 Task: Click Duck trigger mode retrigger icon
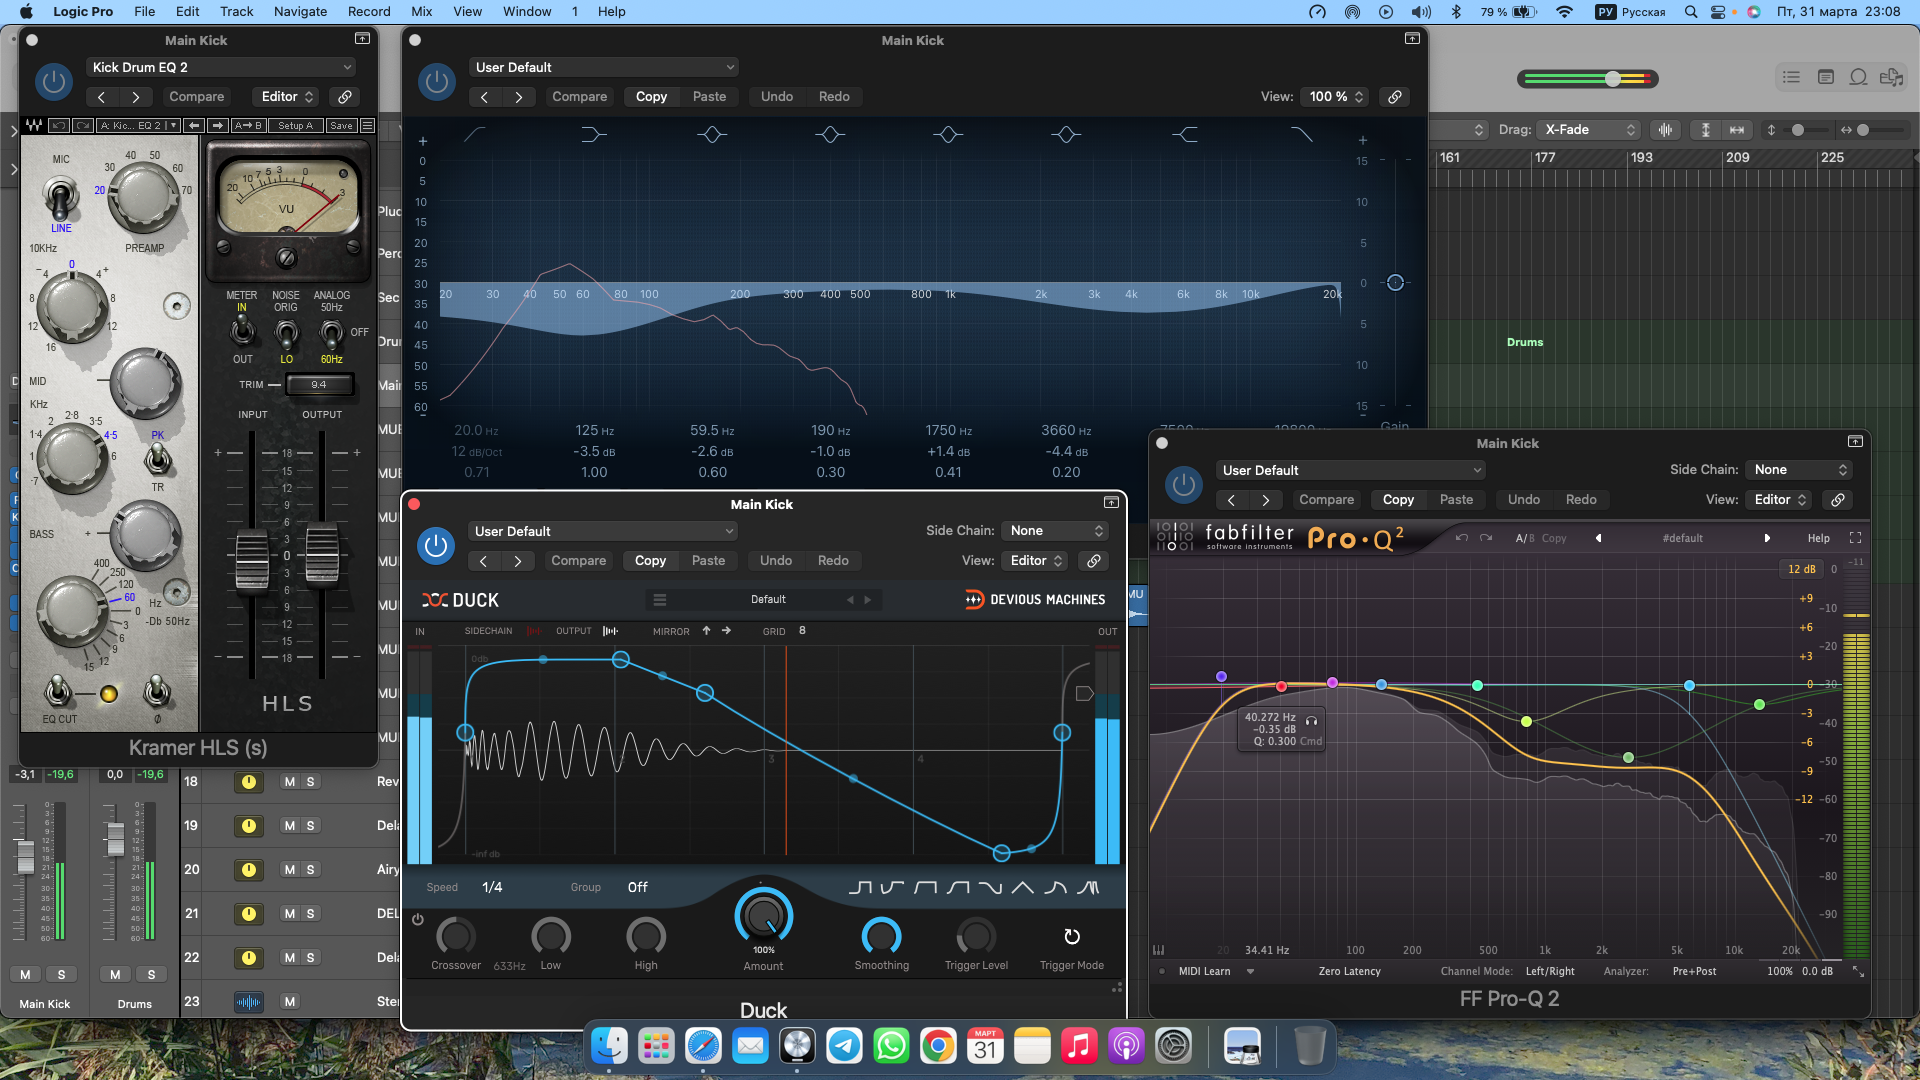coord(1071,937)
